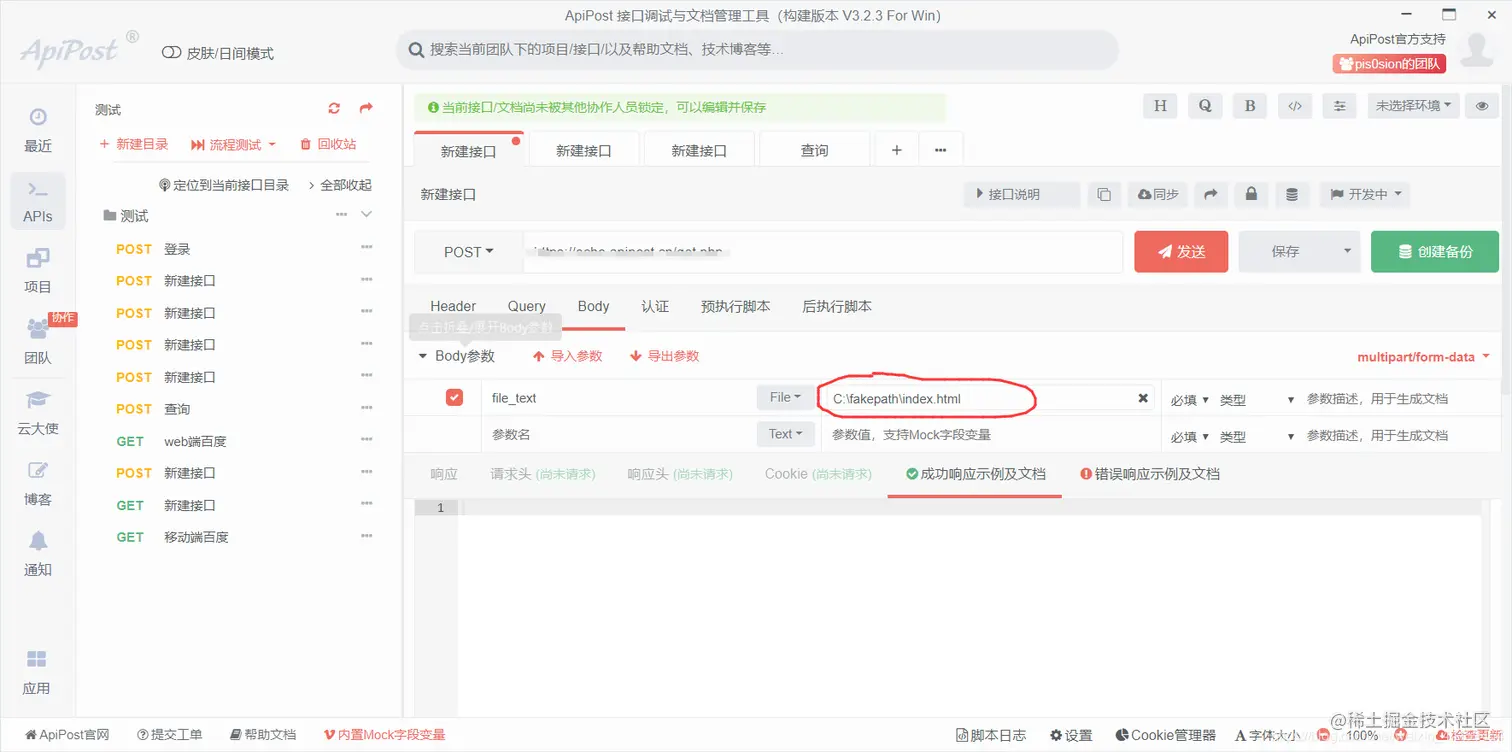Open the 保存 save dropdown arrow
Image resolution: width=1512 pixels, height=752 pixels.
[x=1347, y=252]
